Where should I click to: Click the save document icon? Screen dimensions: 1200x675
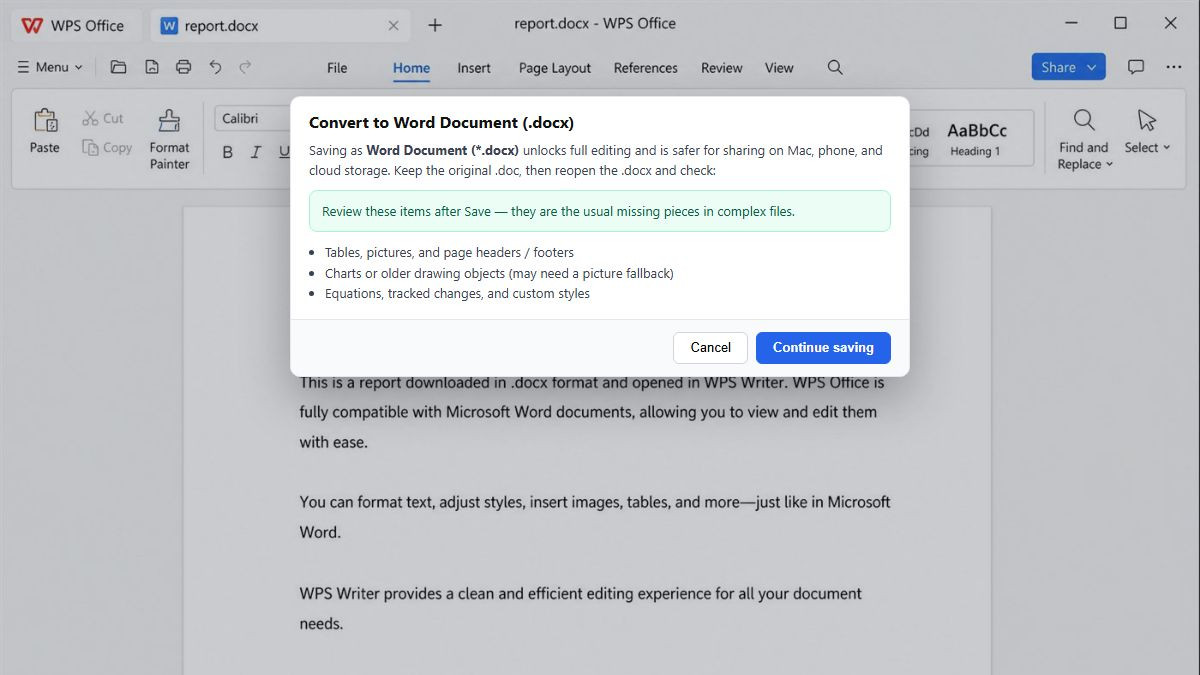(151, 67)
